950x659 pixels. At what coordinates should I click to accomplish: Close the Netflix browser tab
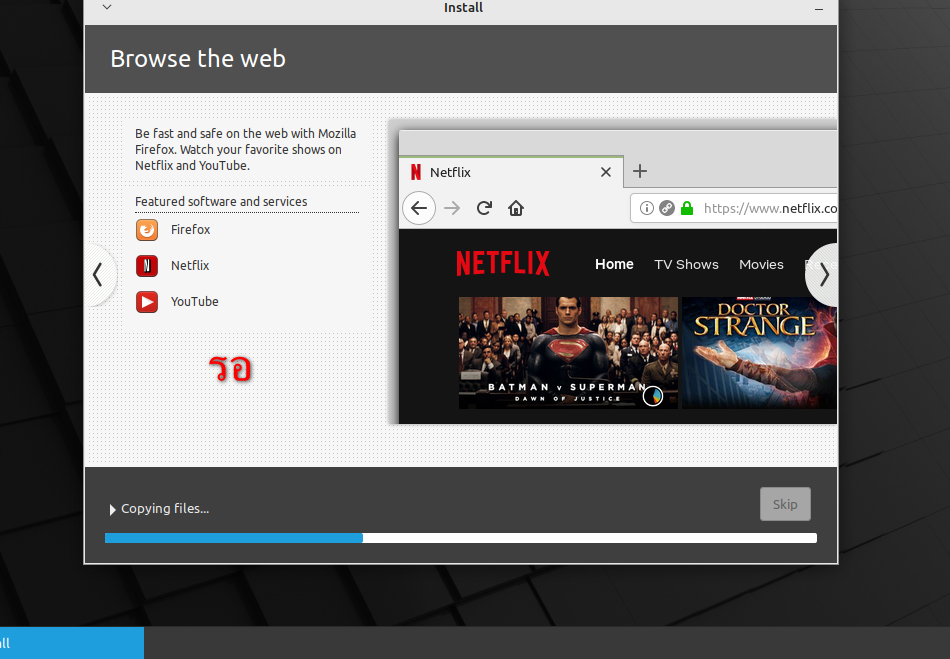(605, 172)
